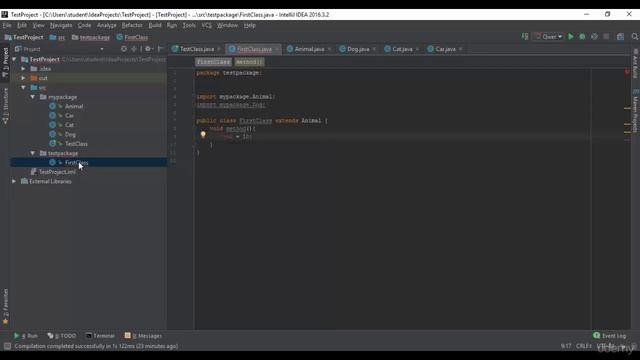This screenshot has width=640, height=360.
Task: Close the Animal.java tab
Action: click(x=329, y=49)
